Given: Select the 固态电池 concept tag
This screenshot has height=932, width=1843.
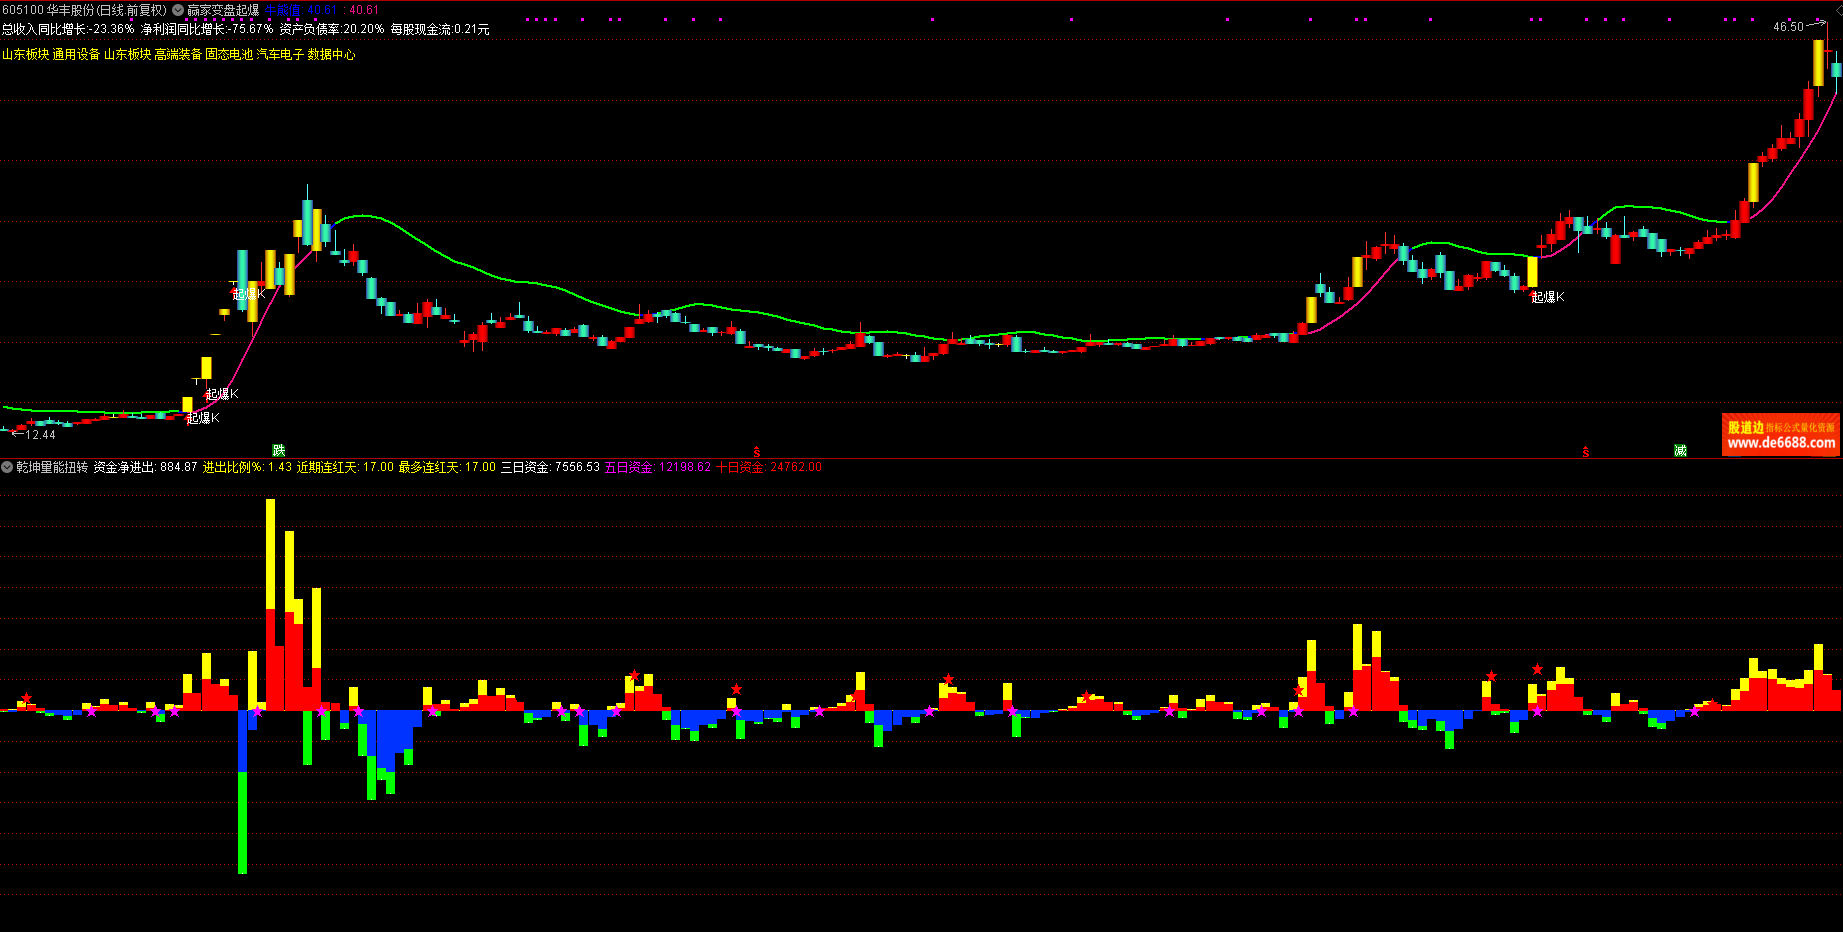Looking at the screenshot, I should (x=229, y=54).
